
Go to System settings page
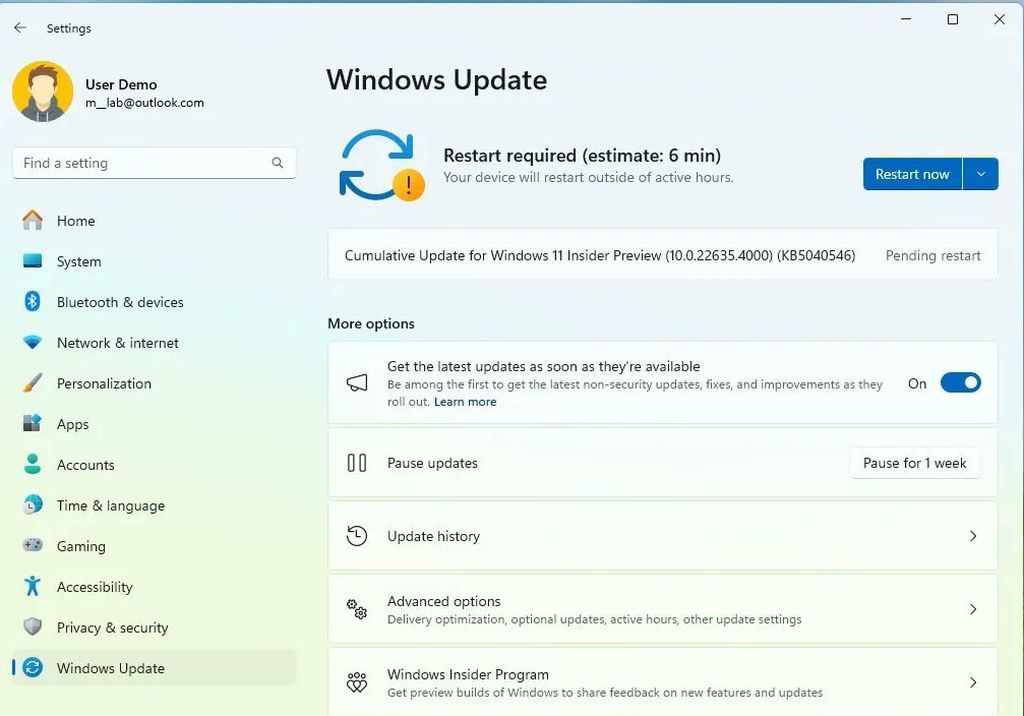pyautogui.click(x=79, y=262)
